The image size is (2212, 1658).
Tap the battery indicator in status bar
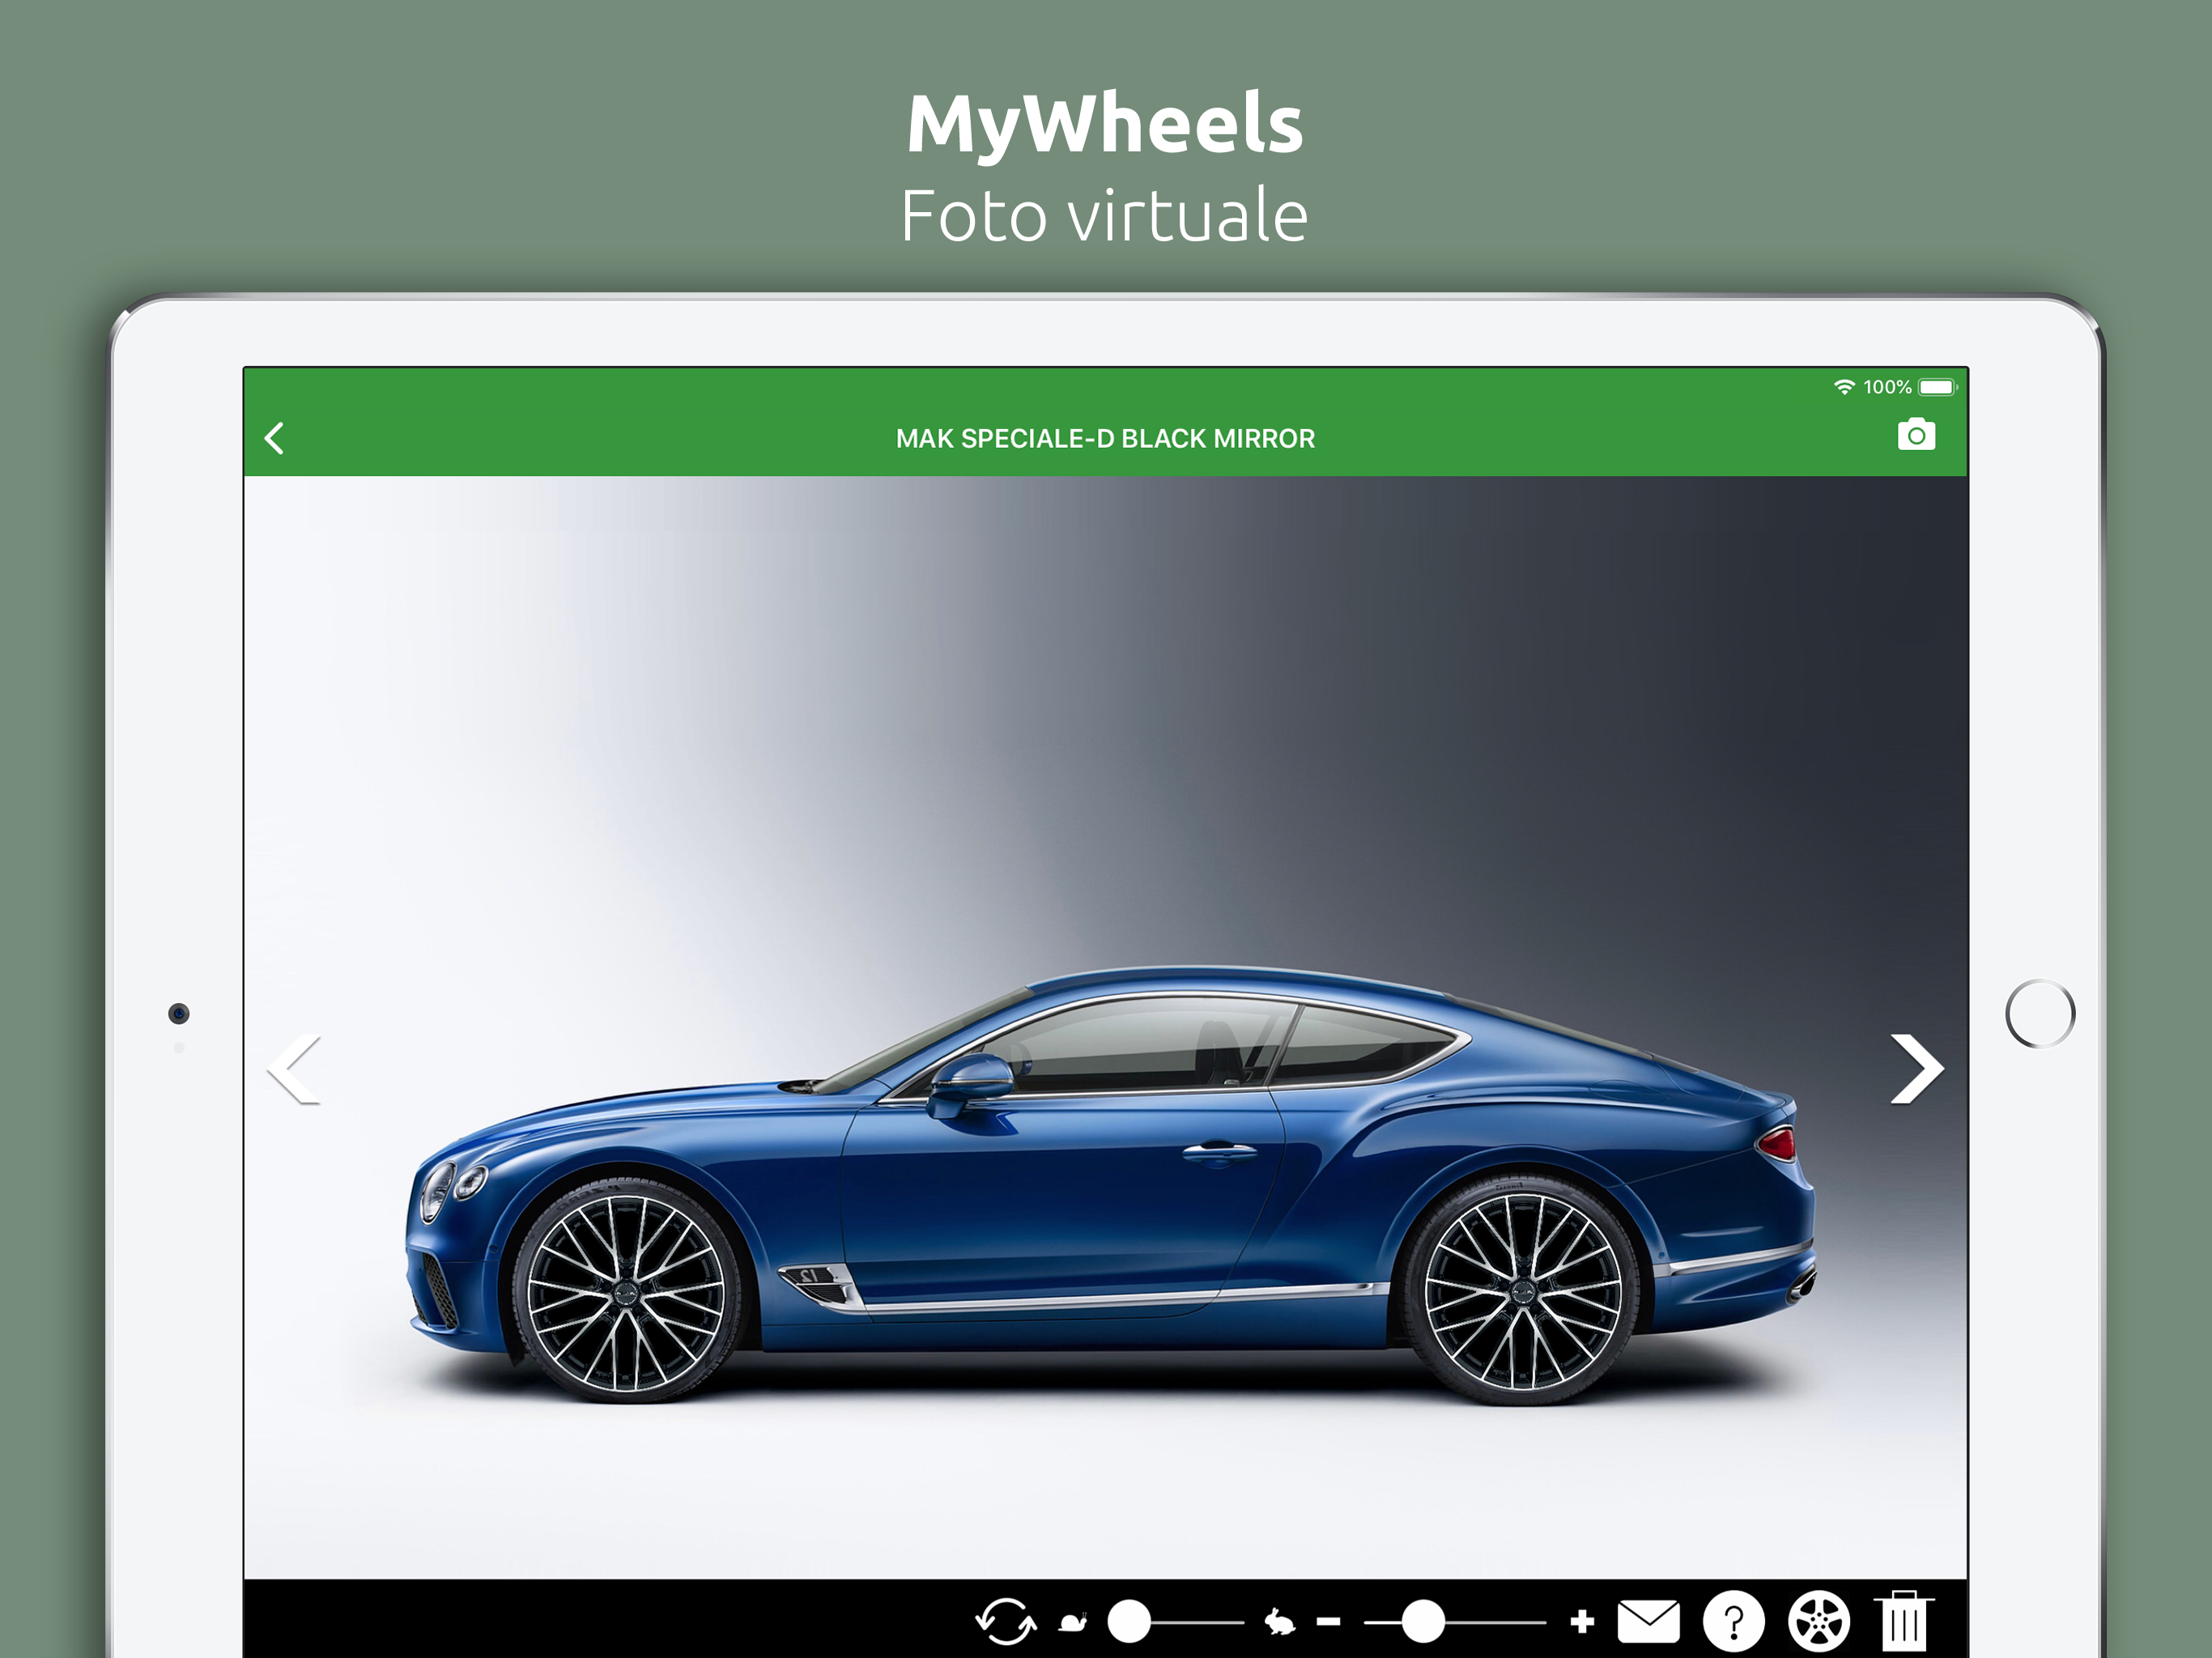pyautogui.click(x=1937, y=387)
